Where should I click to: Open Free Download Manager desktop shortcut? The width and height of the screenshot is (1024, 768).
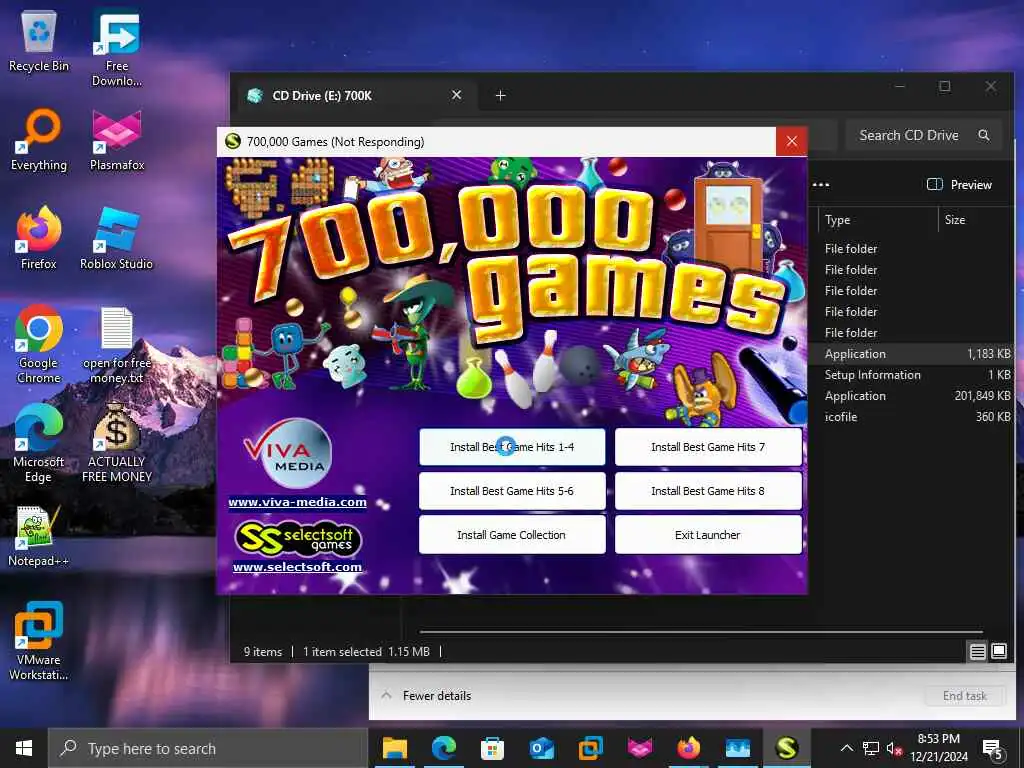click(116, 48)
